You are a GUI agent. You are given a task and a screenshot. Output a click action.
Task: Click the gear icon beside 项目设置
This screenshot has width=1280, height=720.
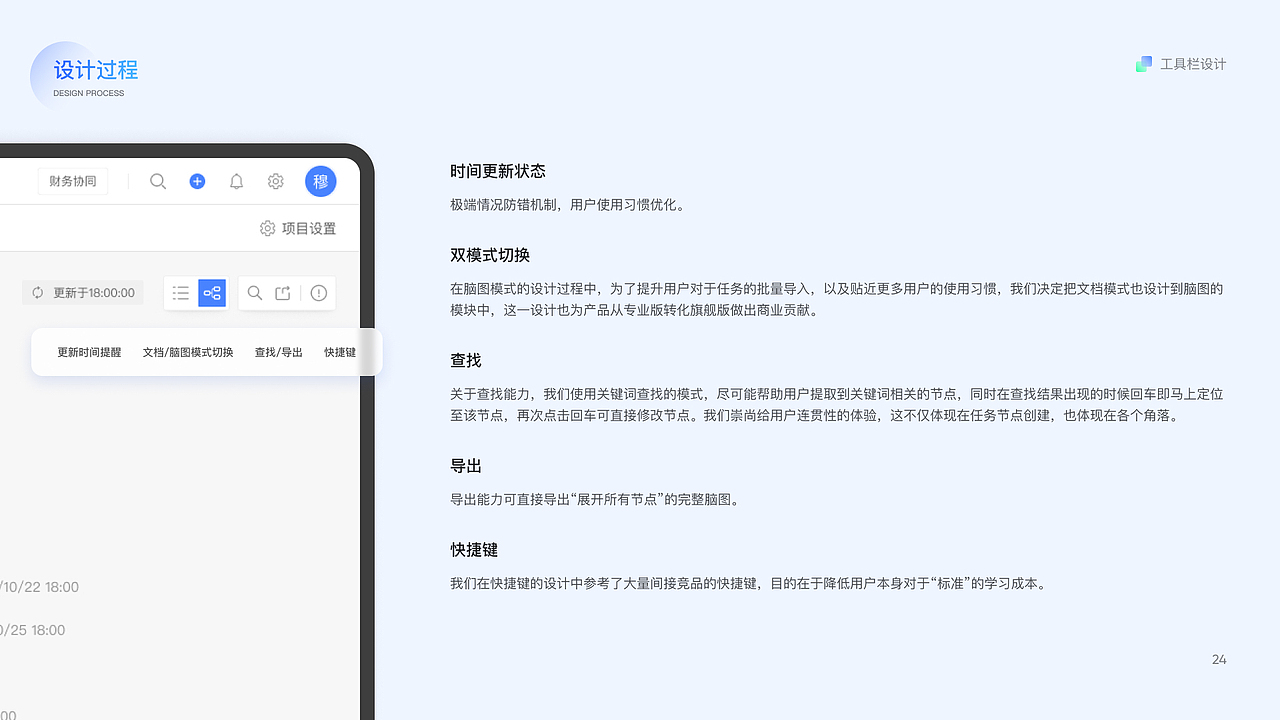[x=267, y=228]
